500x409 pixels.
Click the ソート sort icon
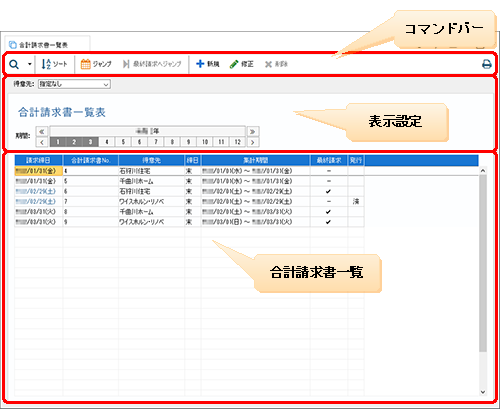(x=46, y=64)
